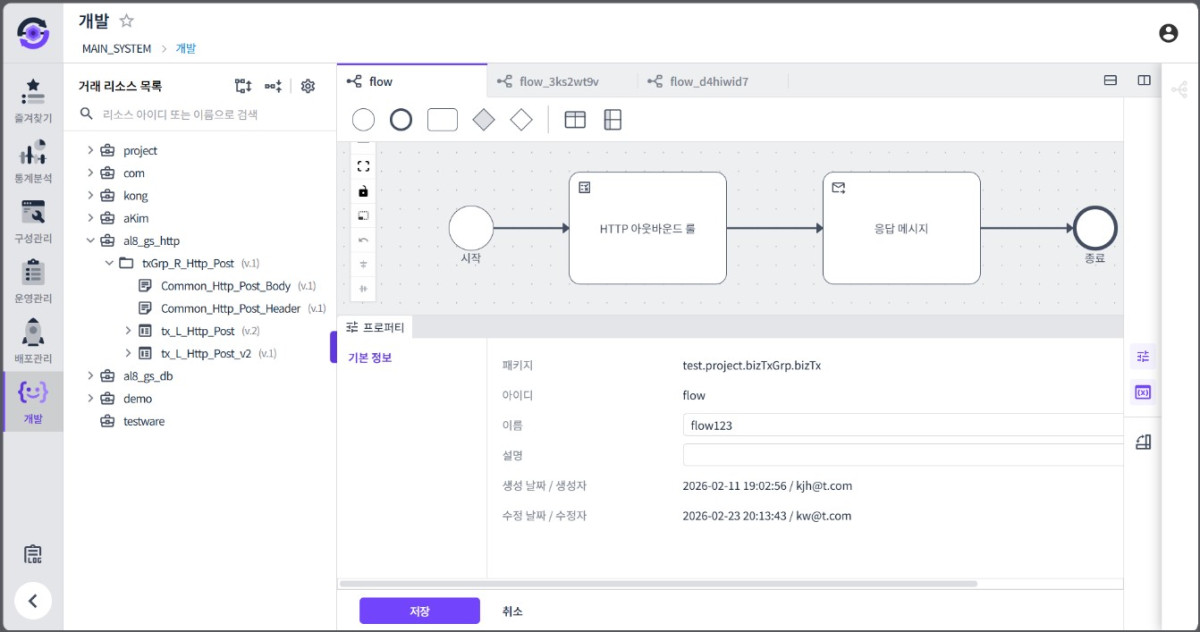Expand tx_L_Http_Post_v2 tree item
This screenshot has height=632, width=1200.
(x=127, y=353)
